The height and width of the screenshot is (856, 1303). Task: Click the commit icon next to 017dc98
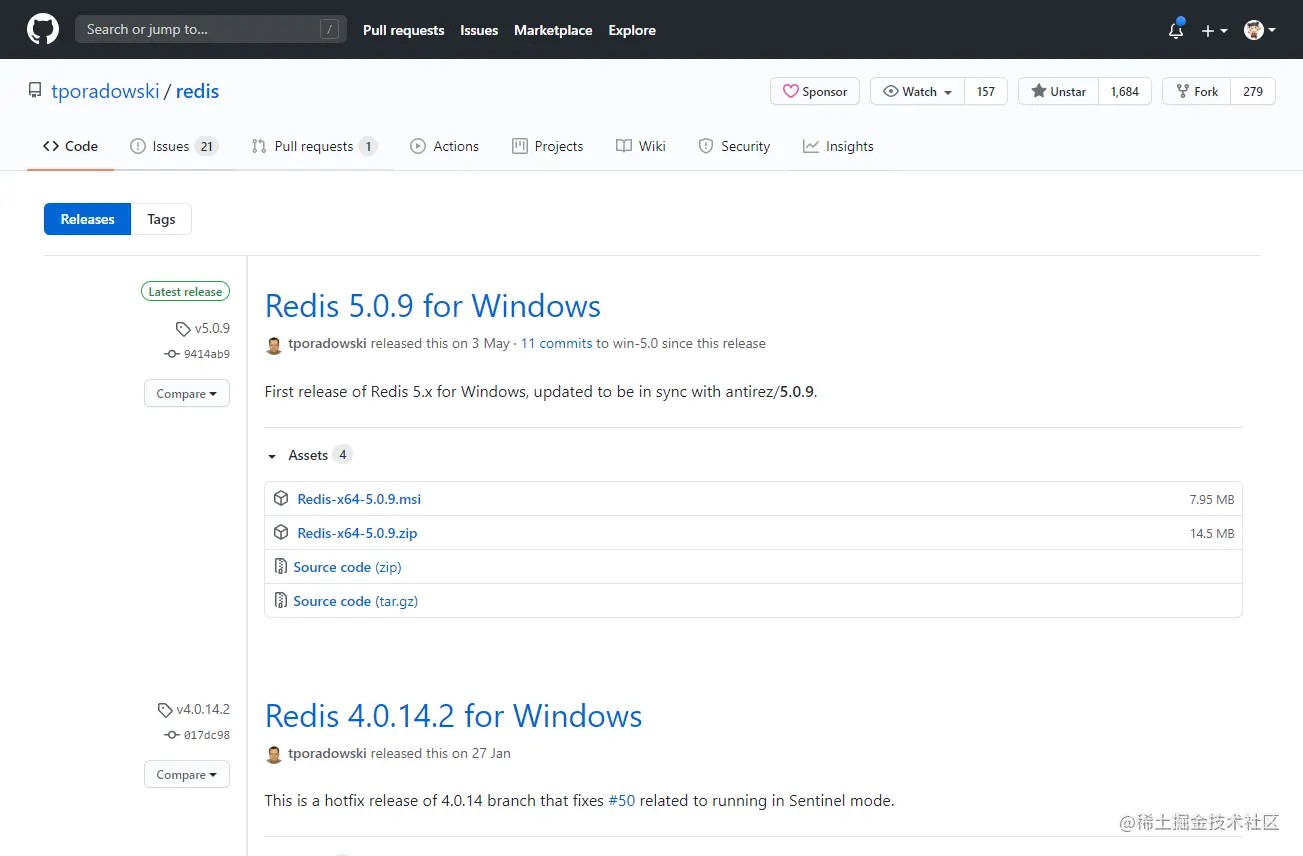[x=172, y=735]
